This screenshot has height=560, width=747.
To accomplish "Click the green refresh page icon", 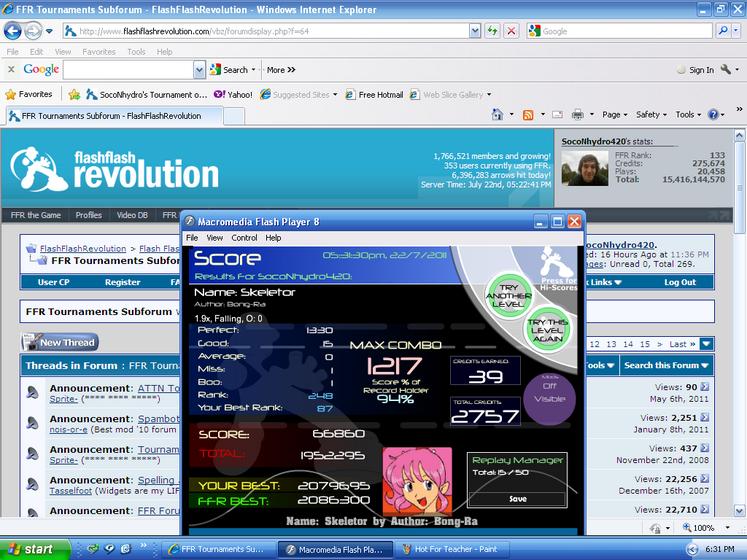I will (x=492, y=31).
